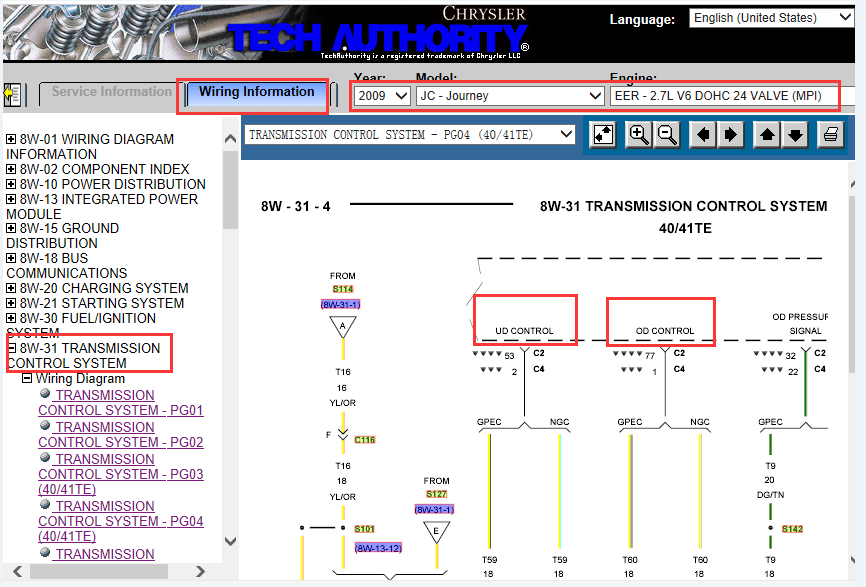Click the 8W-31-1 reference under S114
This screenshot has height=587, width=866.
click(x=341, y=304)
